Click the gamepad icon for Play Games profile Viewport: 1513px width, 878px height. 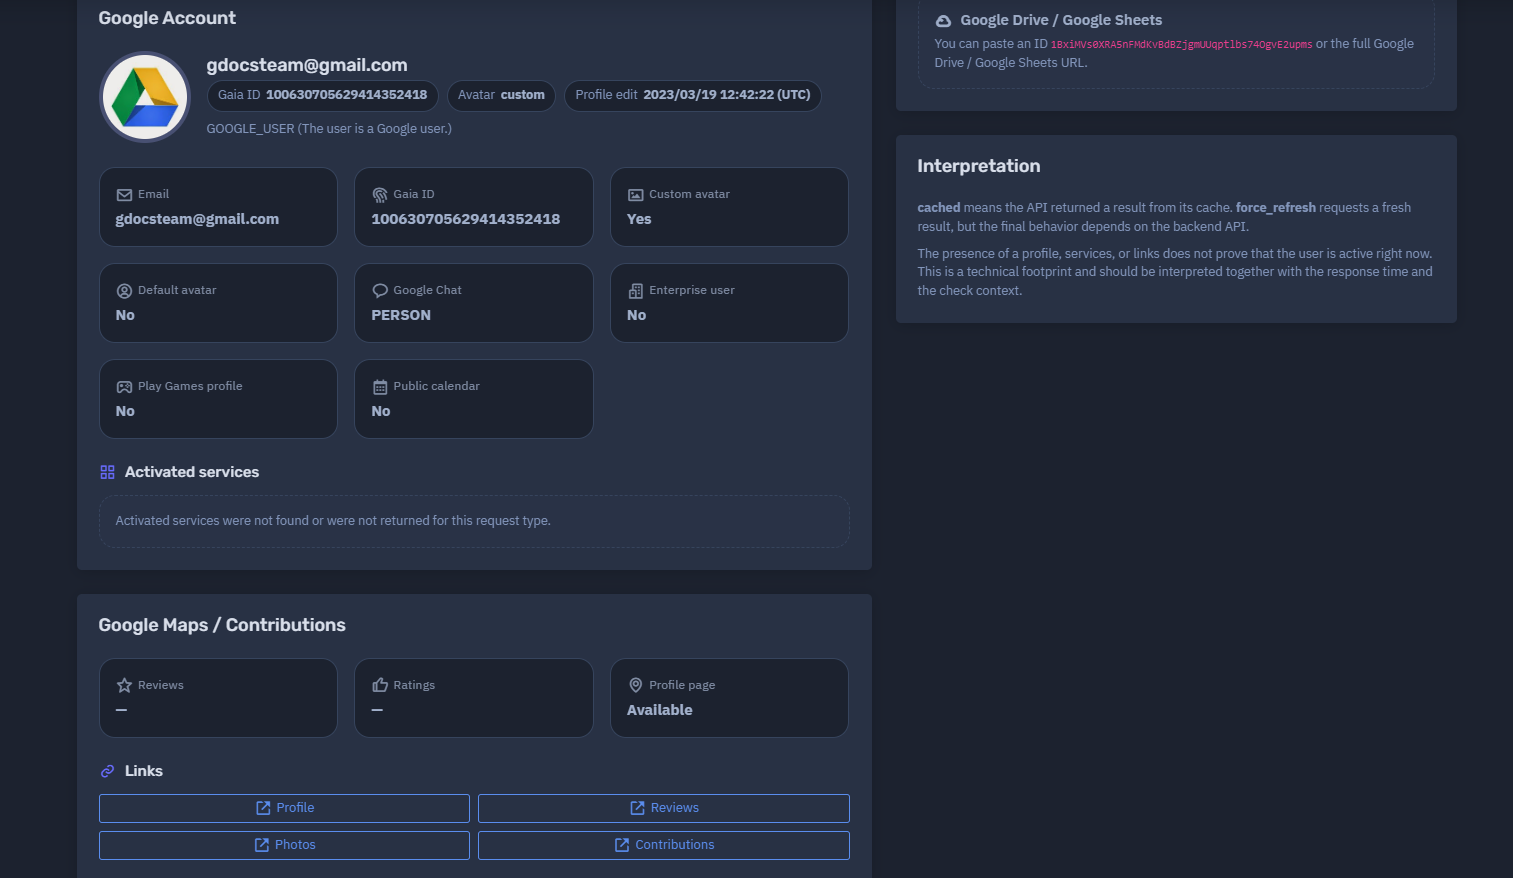pyautogui.click(x=124, y=387)
